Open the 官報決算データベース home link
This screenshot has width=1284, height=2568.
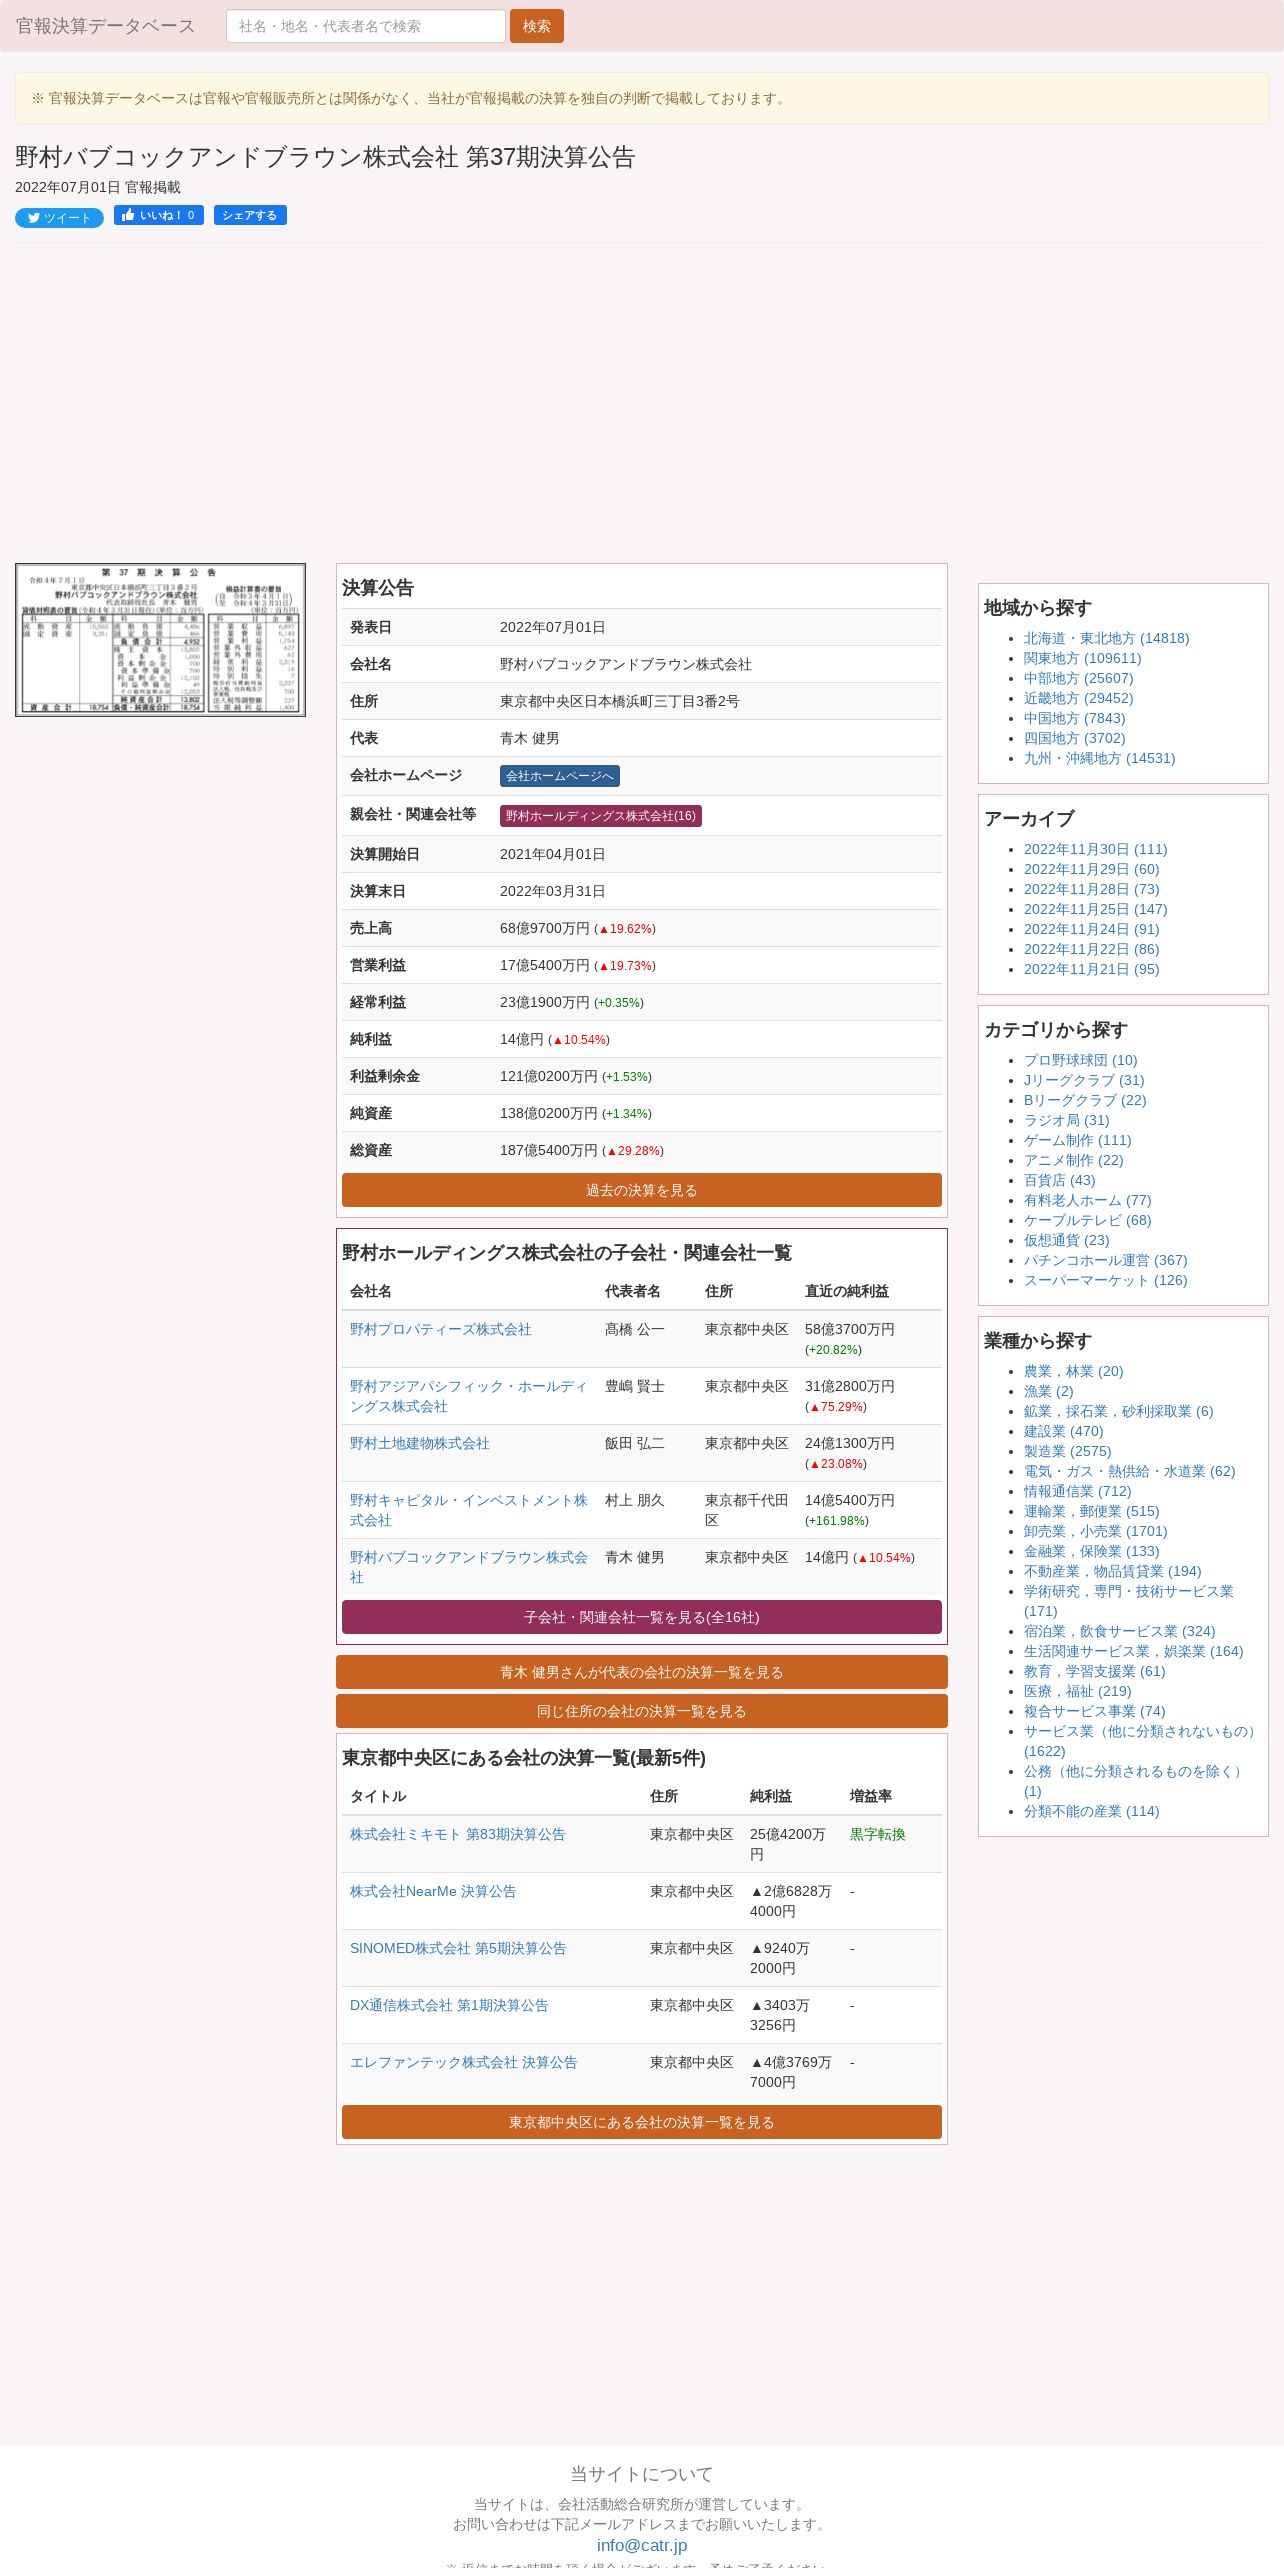(x=105, y=26)
